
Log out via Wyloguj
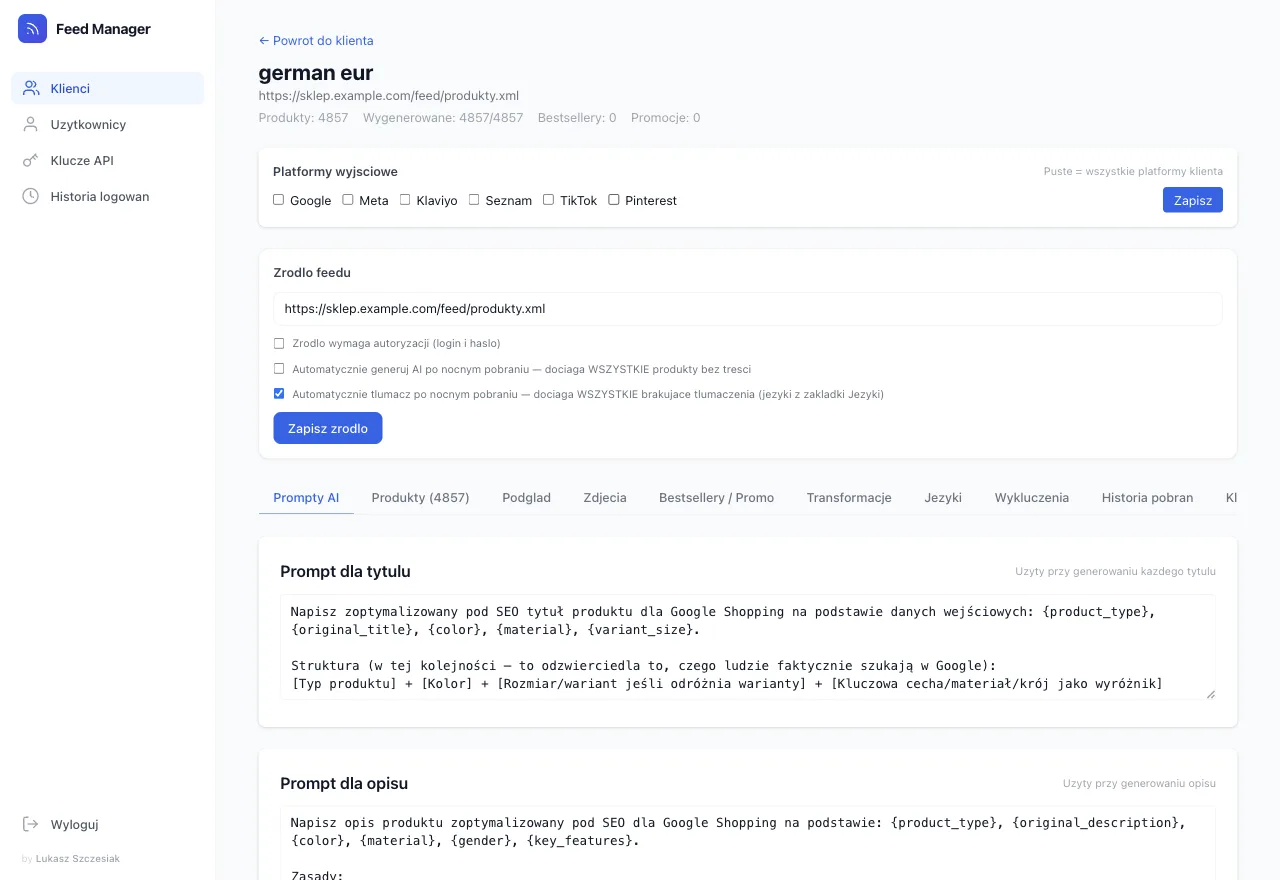pyautogui.click(x=107, y=824)
